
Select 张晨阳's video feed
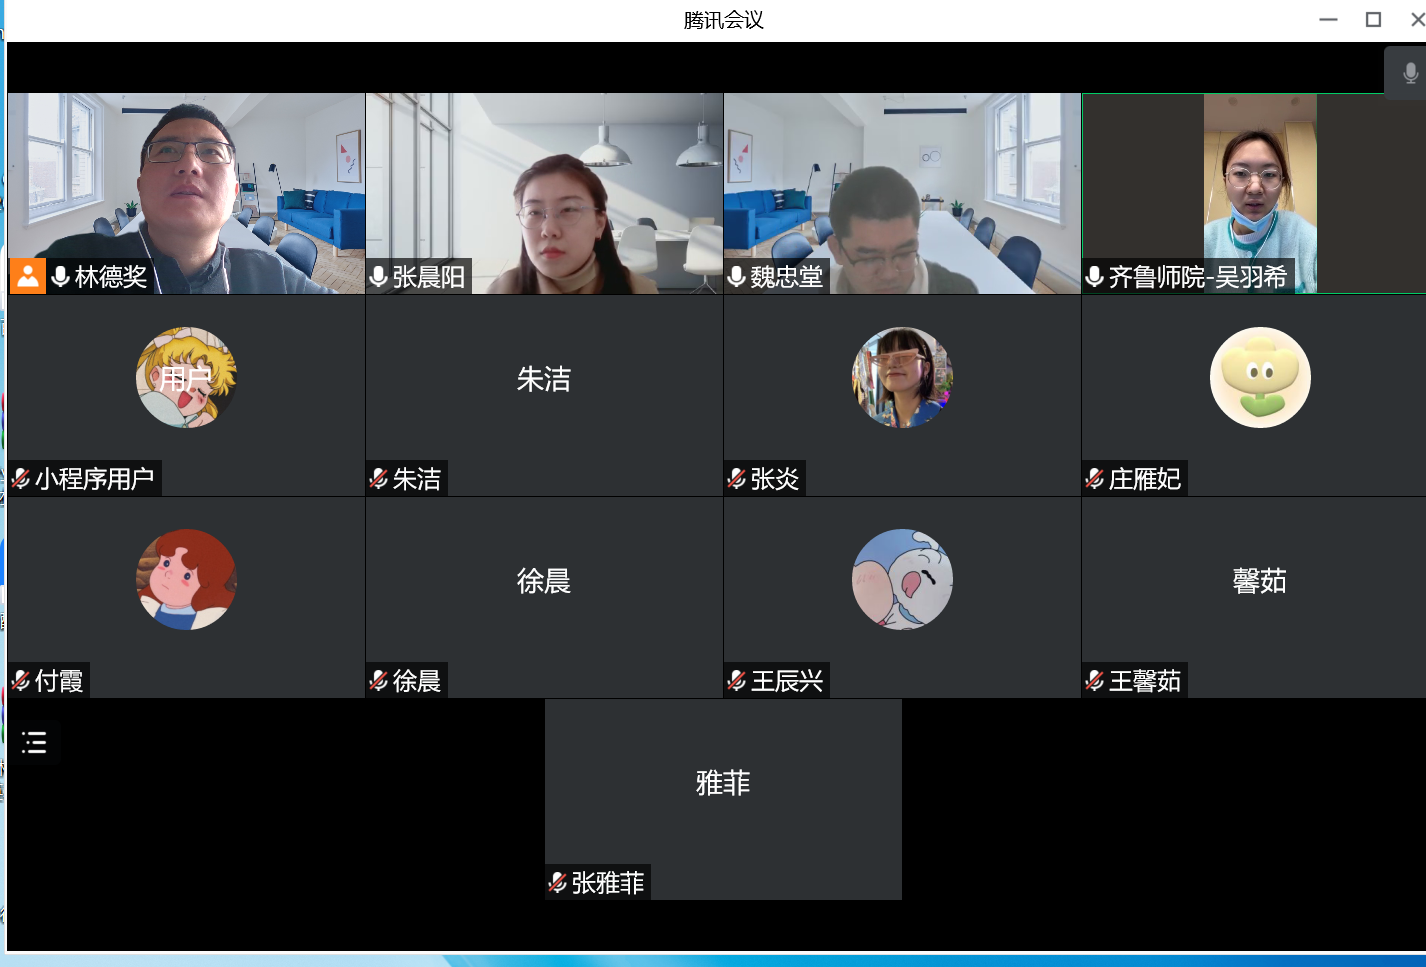(x=544, y=180)
